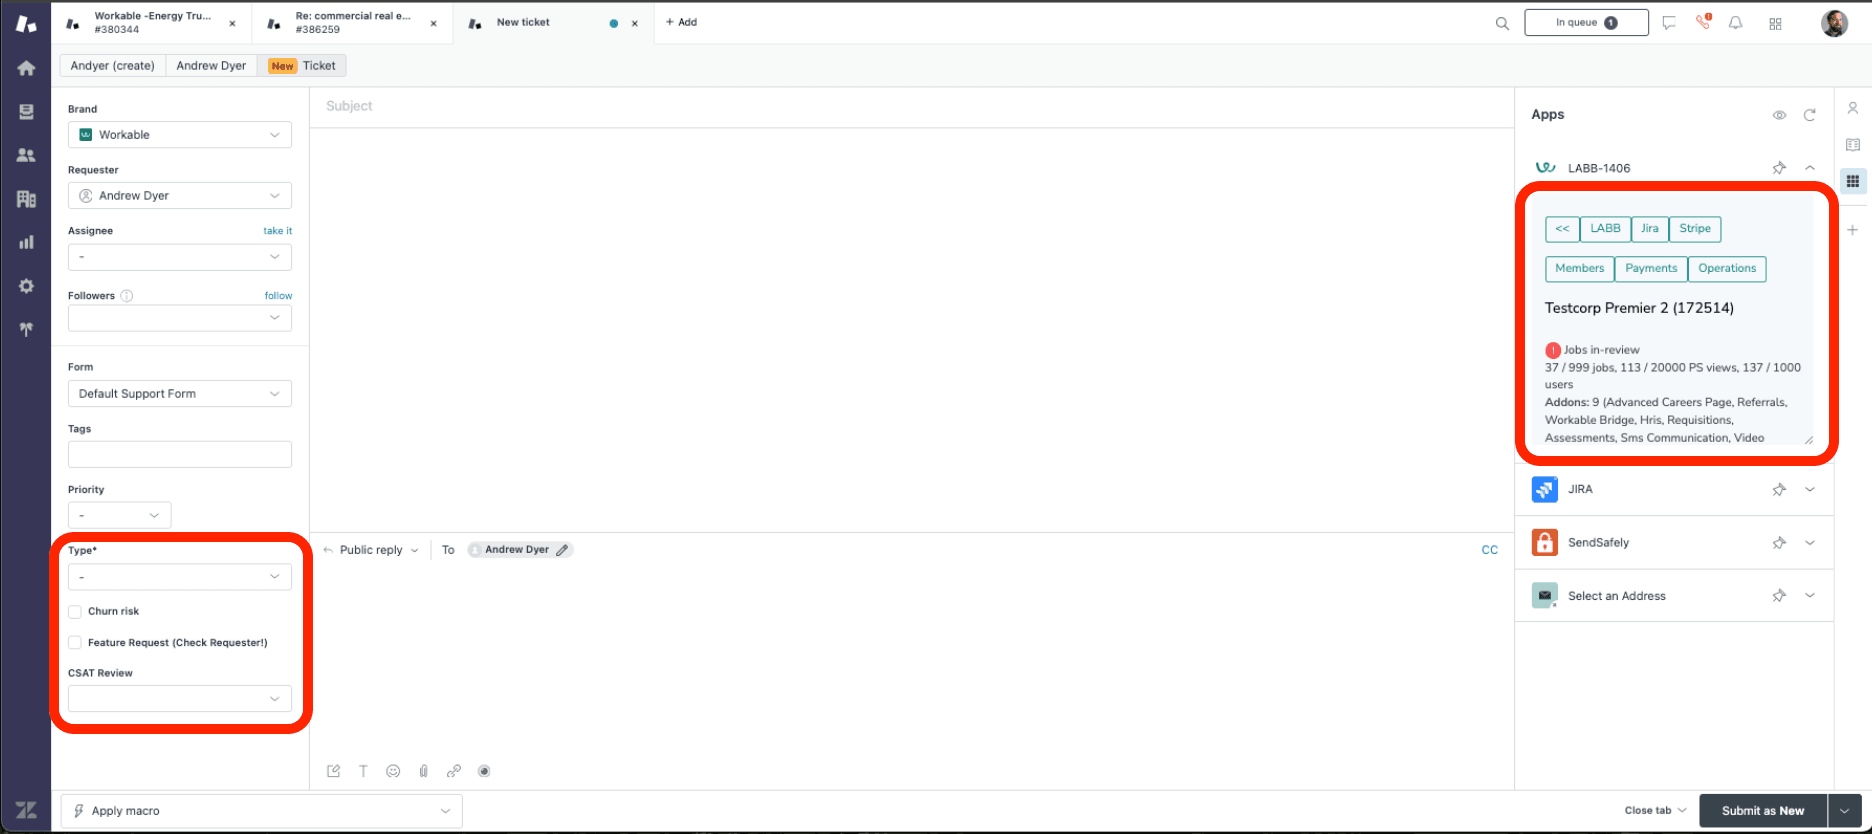Open the user profile avatar
Viewport: 1872px width, 834px height.
pyautogui.click(x=1834, y=23)
